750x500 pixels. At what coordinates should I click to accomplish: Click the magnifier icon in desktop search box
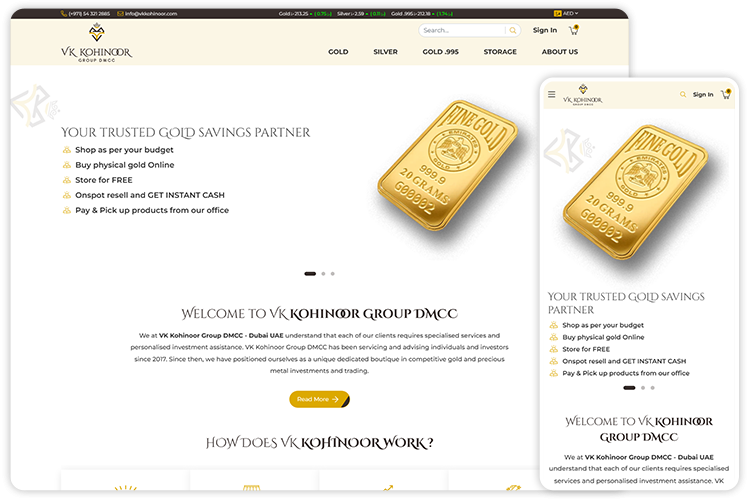pyautogui.click(x=513, y=31)
